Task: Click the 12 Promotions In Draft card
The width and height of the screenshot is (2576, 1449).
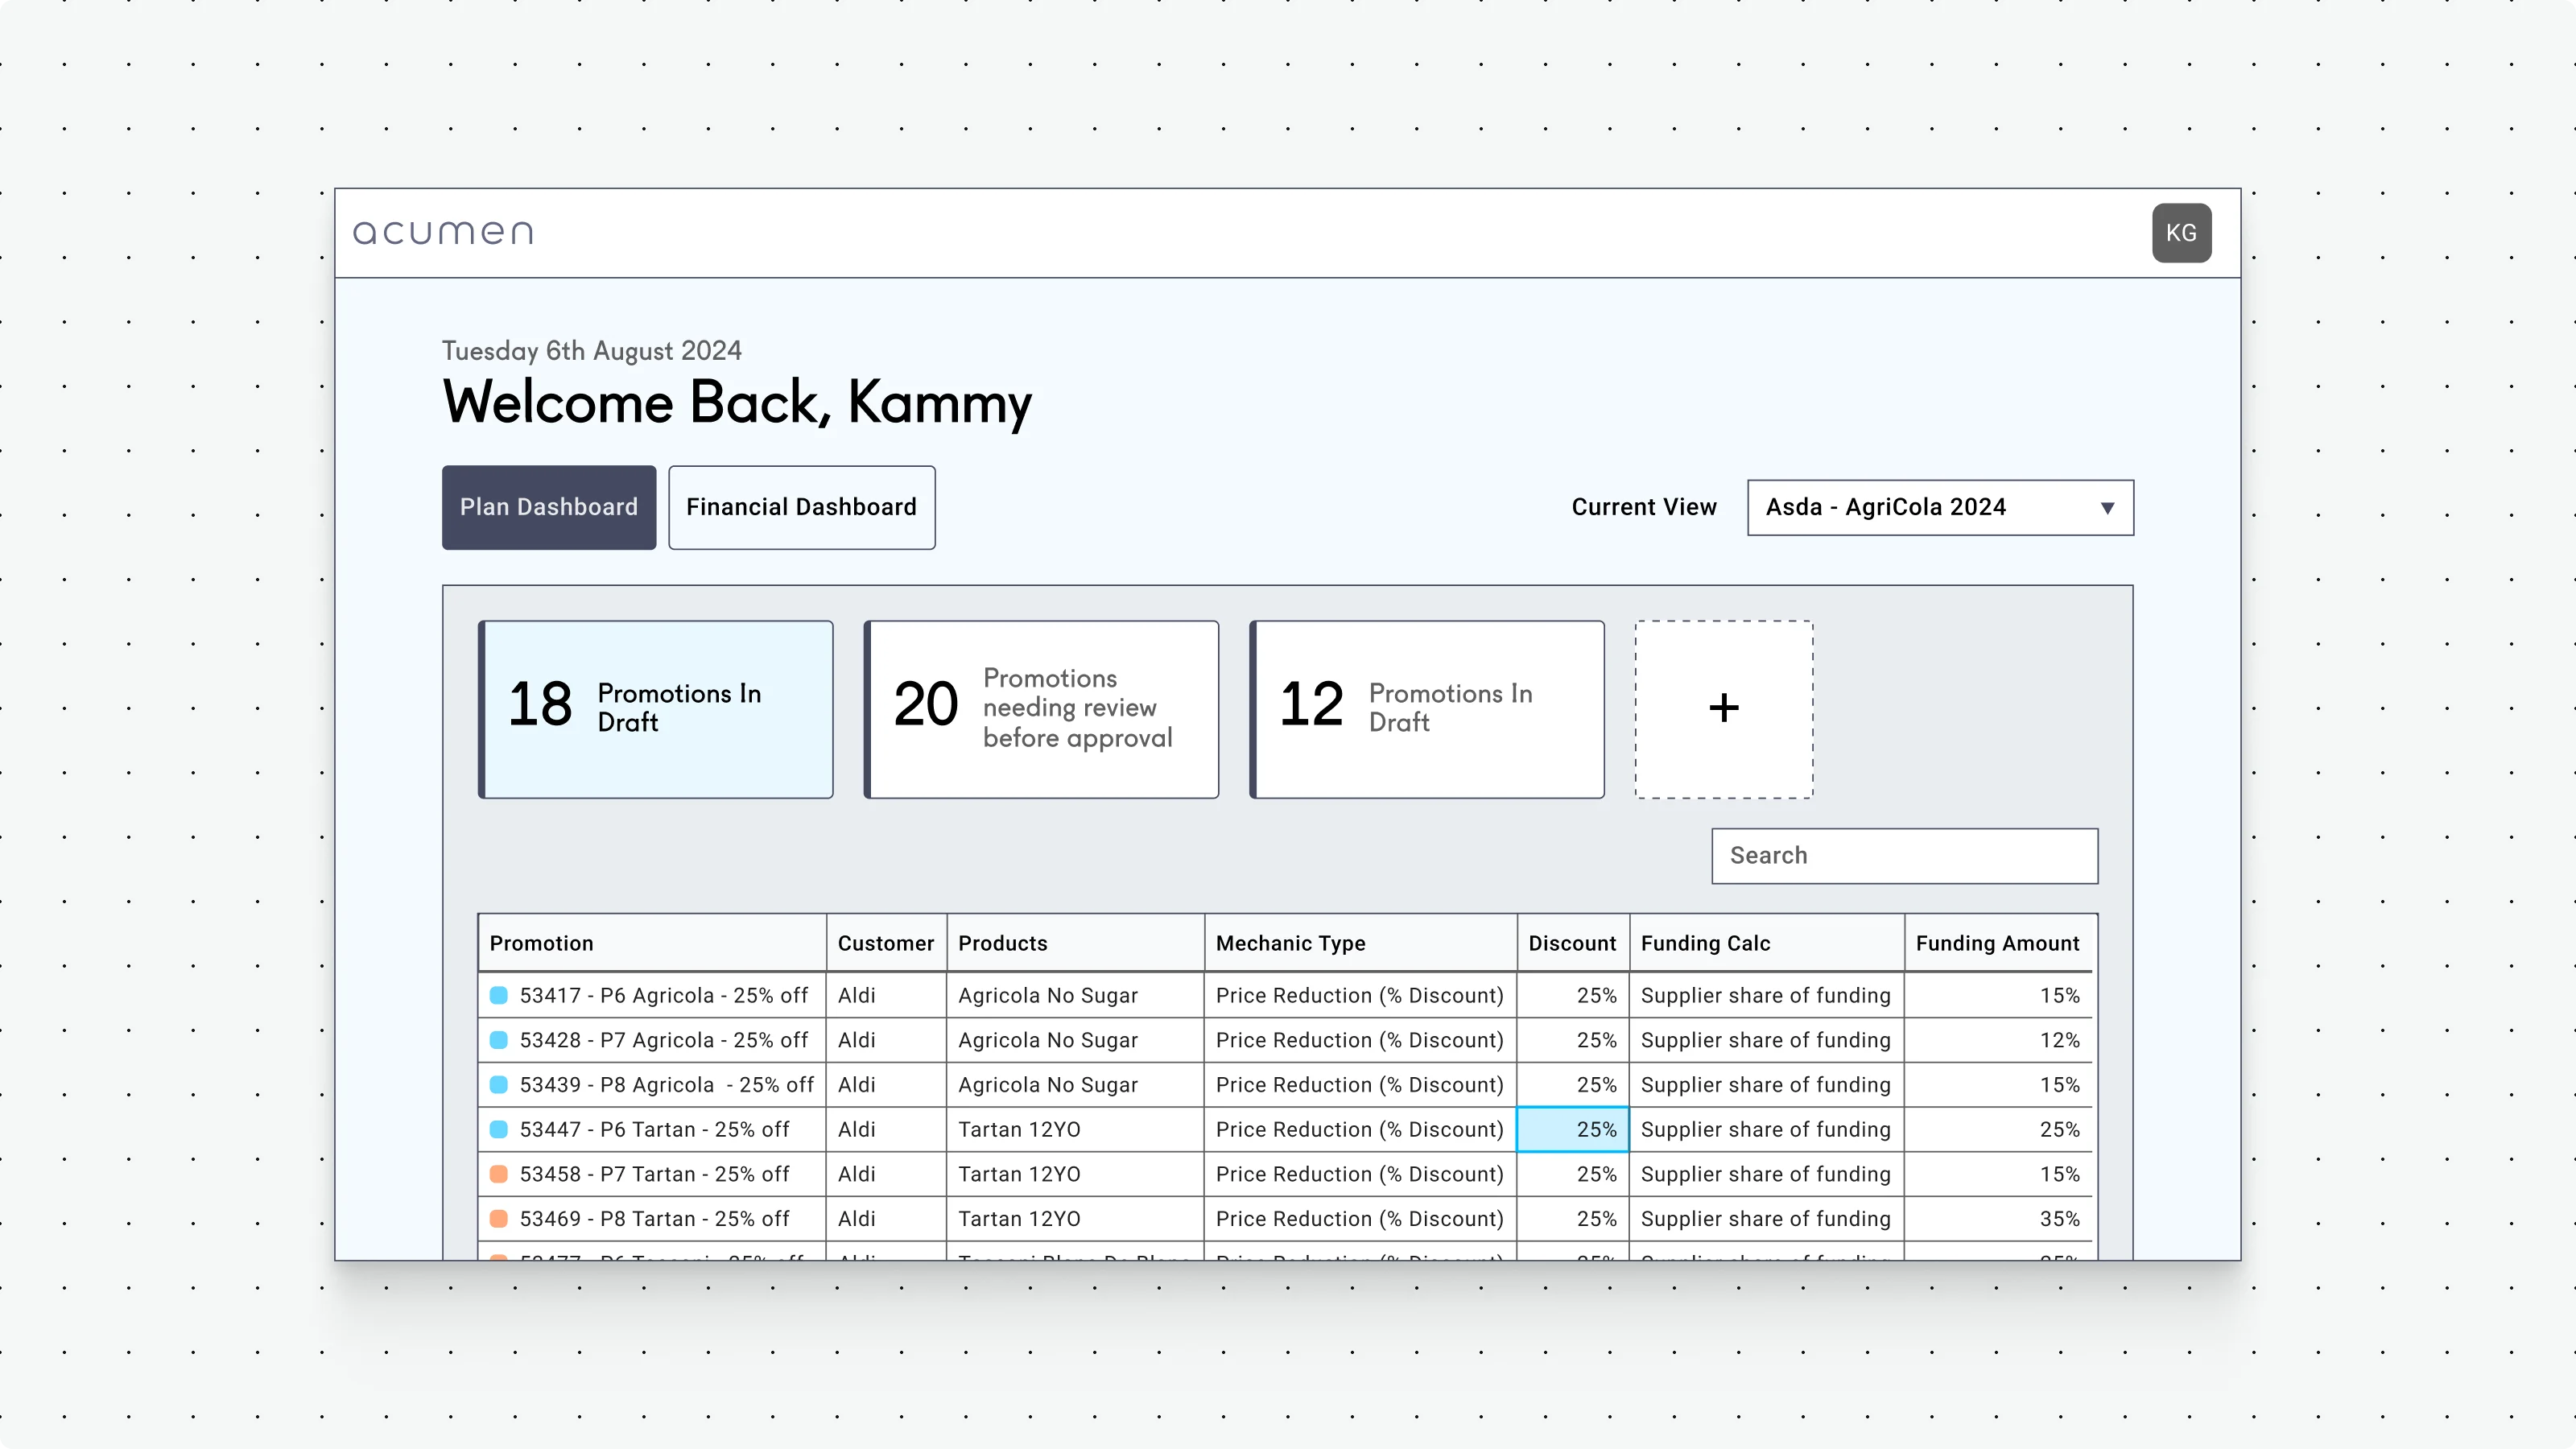Action: 1426,709
